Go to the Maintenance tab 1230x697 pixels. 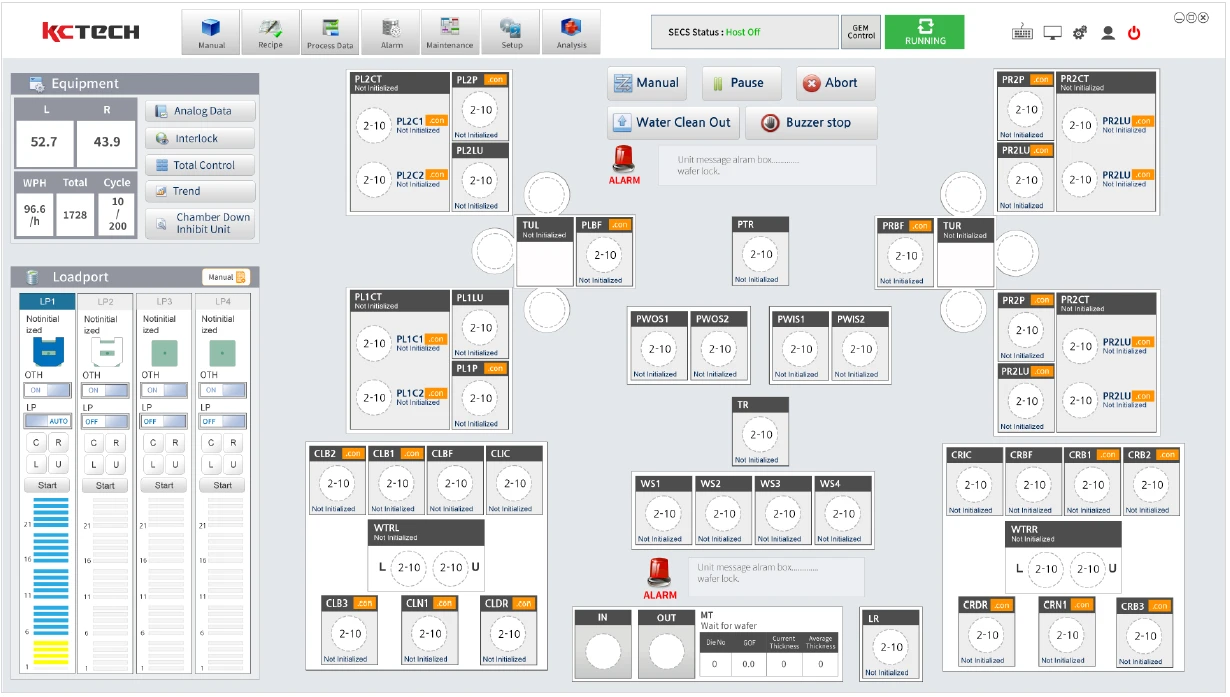pos(450,32)
